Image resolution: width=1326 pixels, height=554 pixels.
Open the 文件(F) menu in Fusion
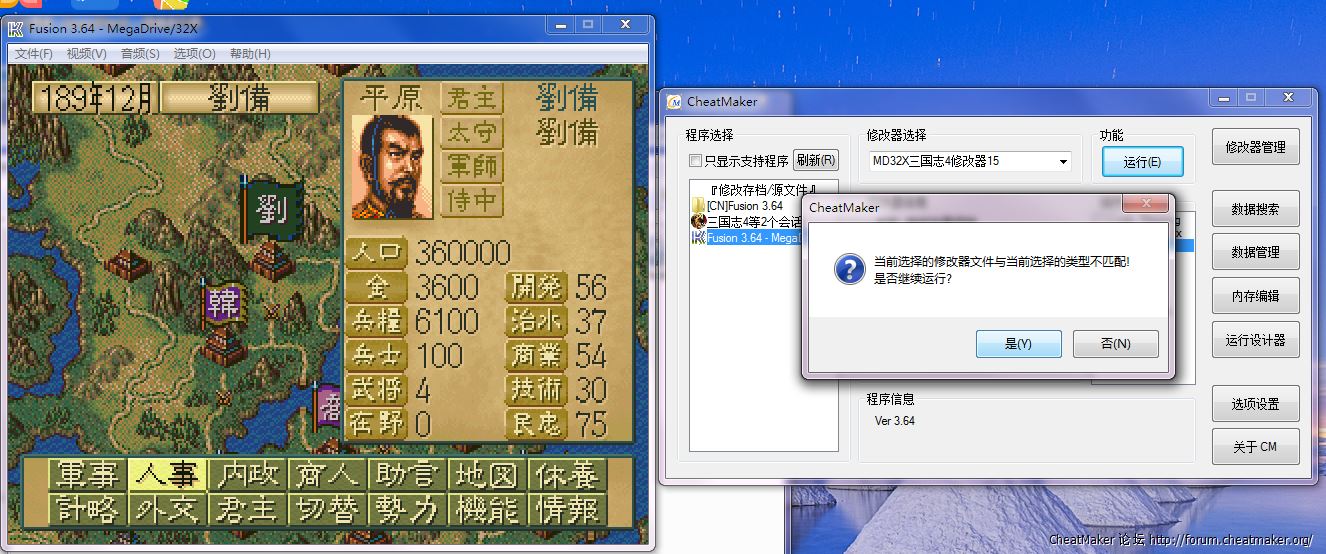tap(34, 54)
